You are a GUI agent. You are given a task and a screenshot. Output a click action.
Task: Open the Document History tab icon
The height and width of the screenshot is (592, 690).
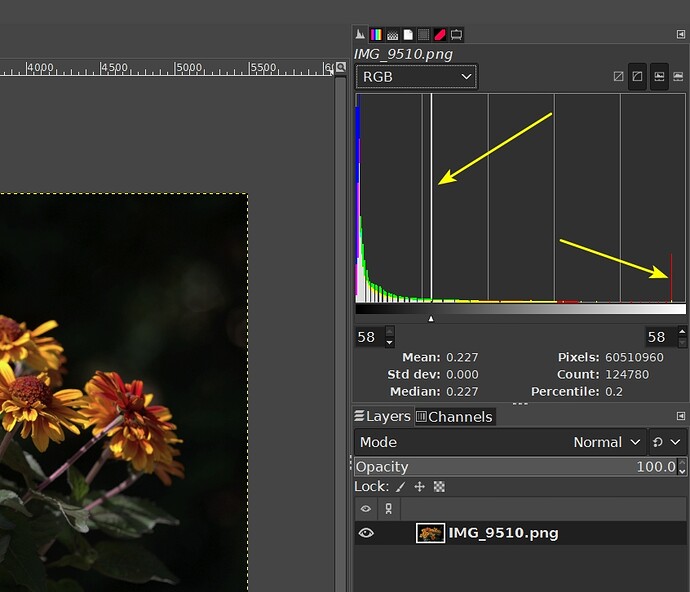(x=408, y=35)
